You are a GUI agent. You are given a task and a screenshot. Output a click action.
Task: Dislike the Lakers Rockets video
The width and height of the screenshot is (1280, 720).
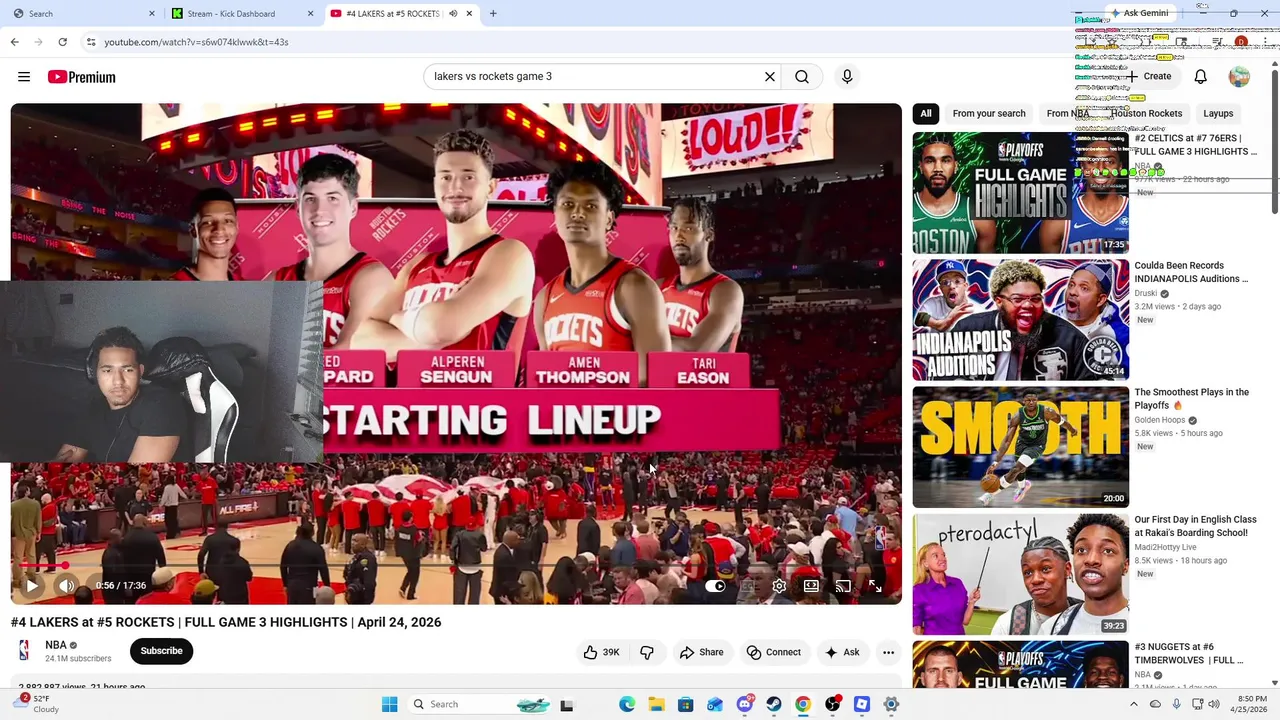(x=647, y=652)
